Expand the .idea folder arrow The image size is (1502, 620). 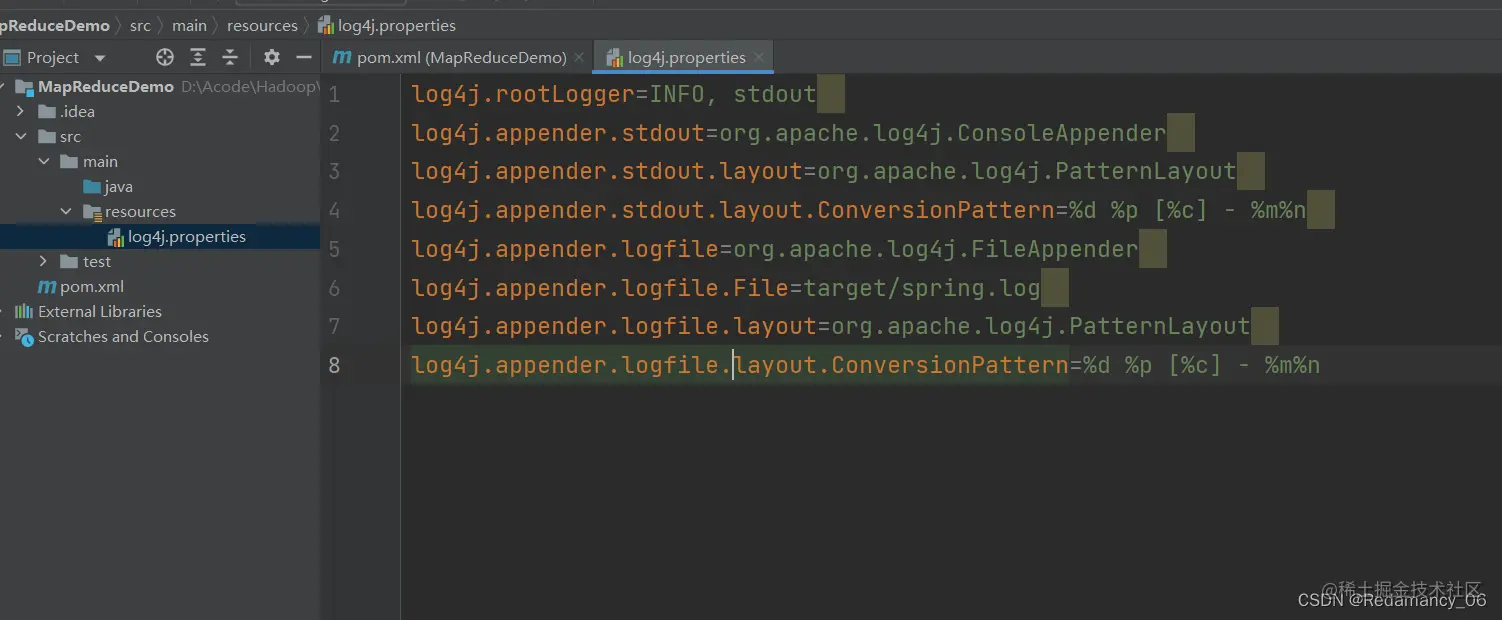click(x=21, y=111)
